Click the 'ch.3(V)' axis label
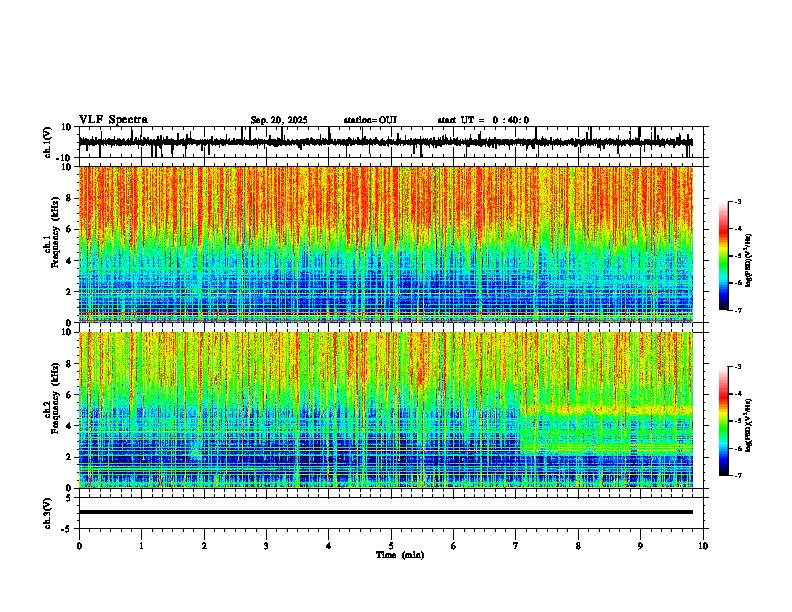Screen dimensions: 792x612 click(x=48, y=514)
